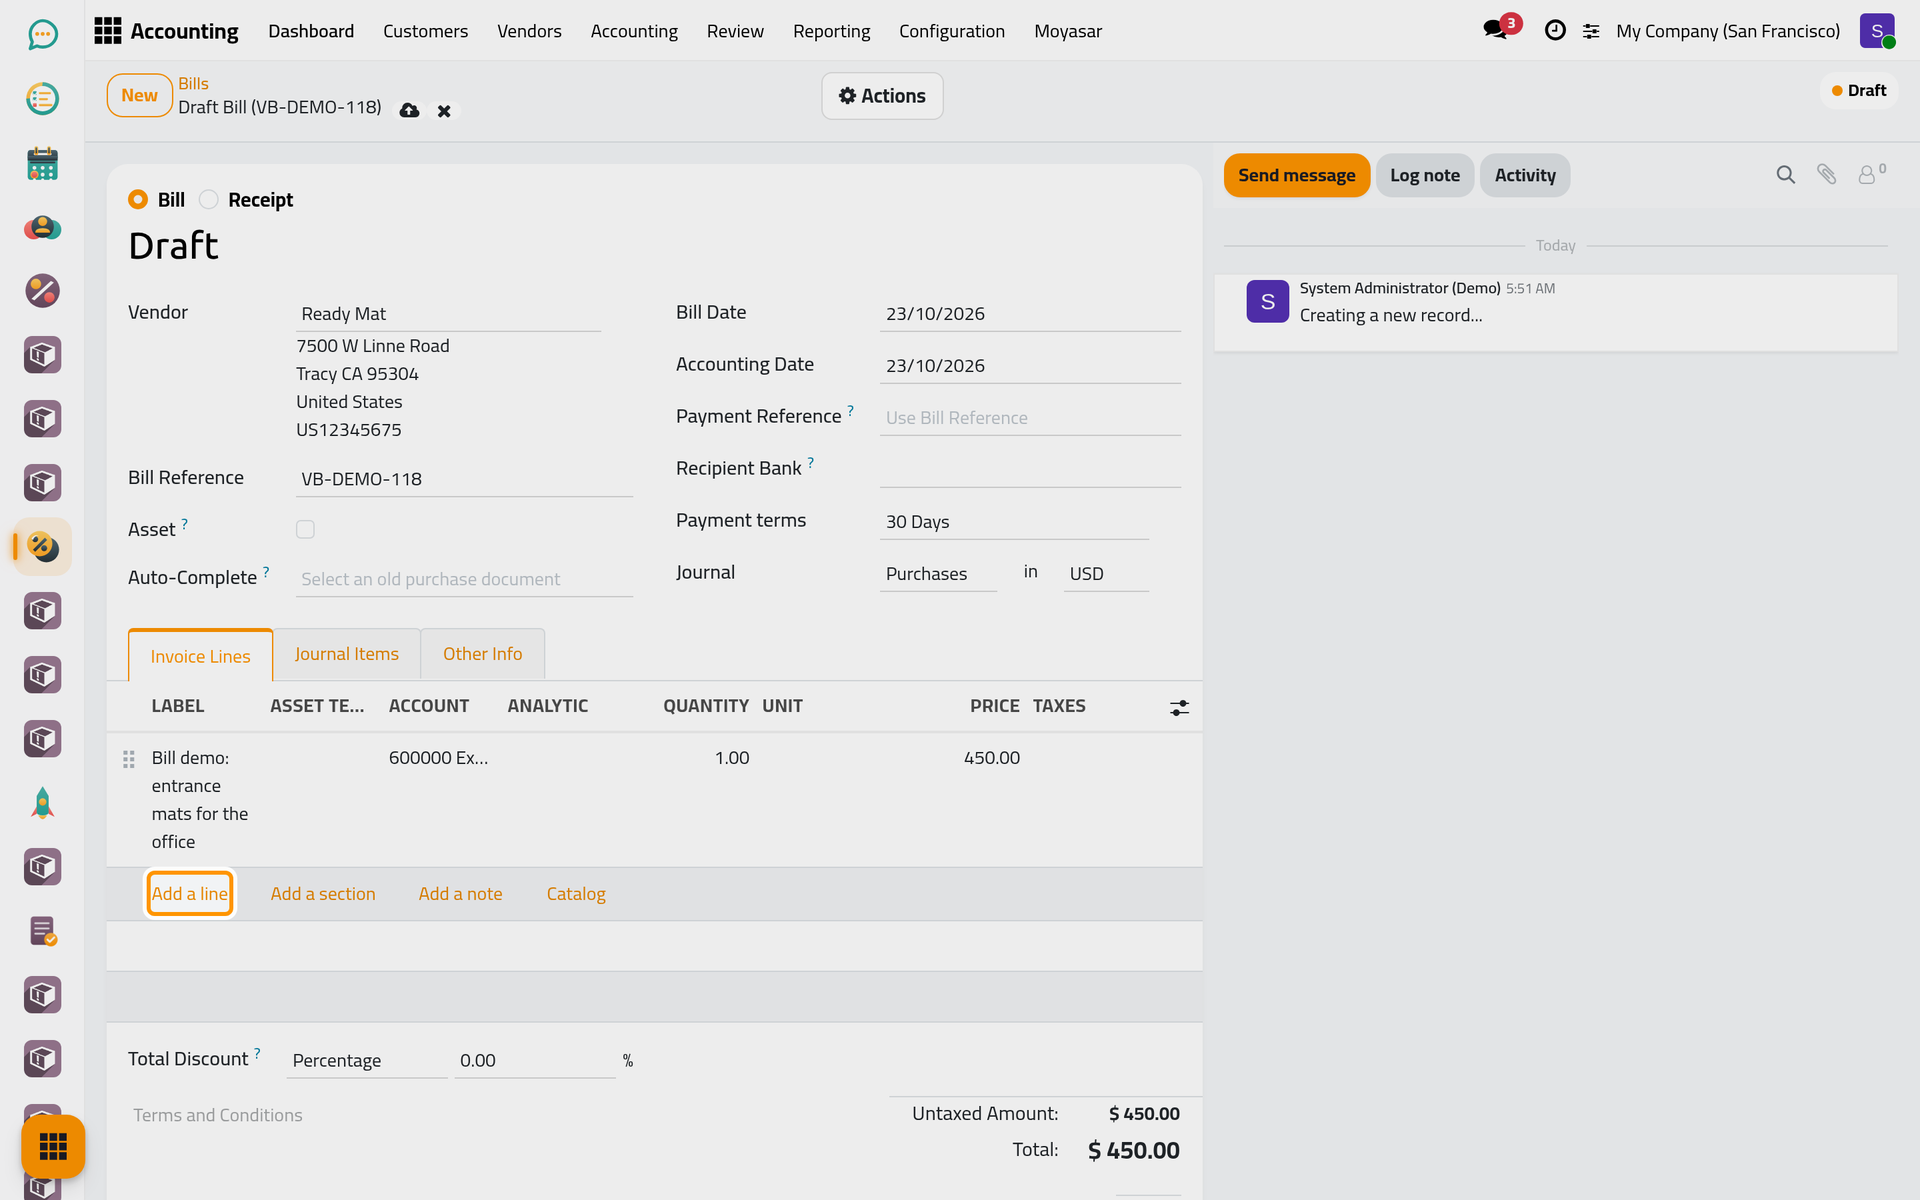Open the Calendar app in sidebar
Image resolution: width=1920 pixels, height=1200 pixels.
(42, 163)
